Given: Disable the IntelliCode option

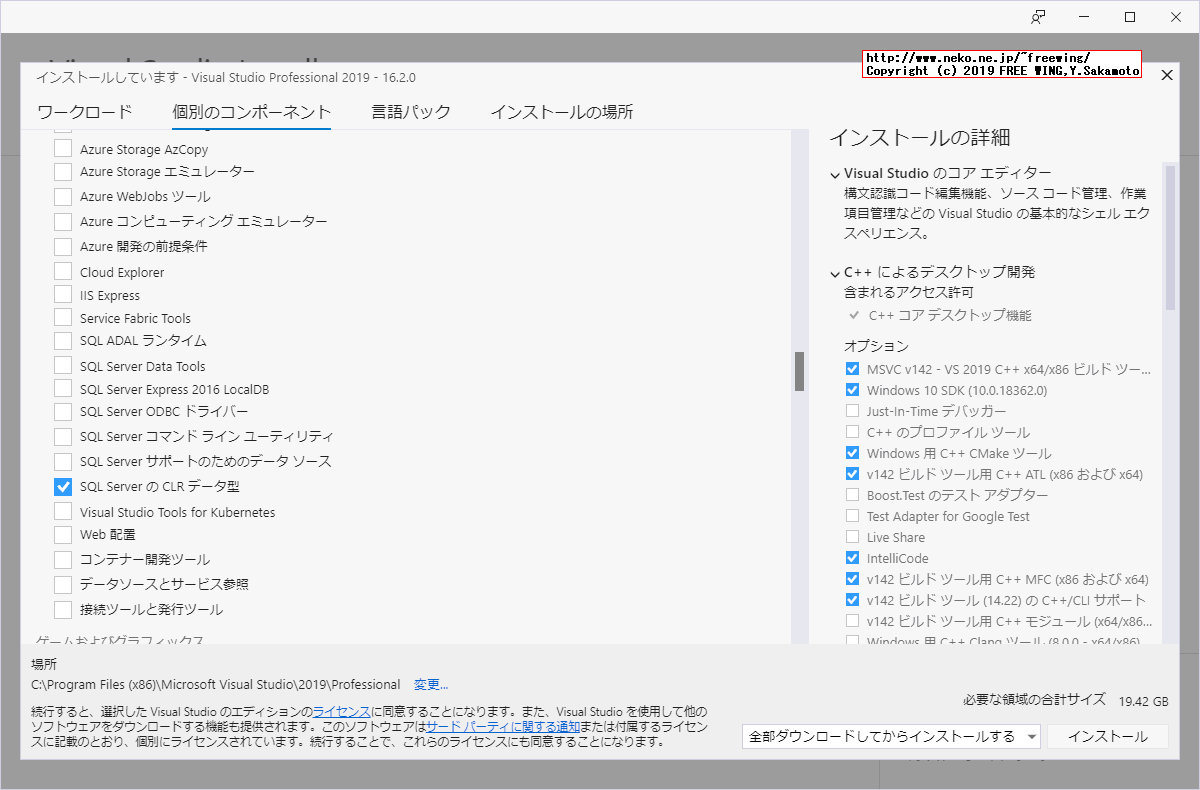Looking at the screenshot, I should pos(853,557).
